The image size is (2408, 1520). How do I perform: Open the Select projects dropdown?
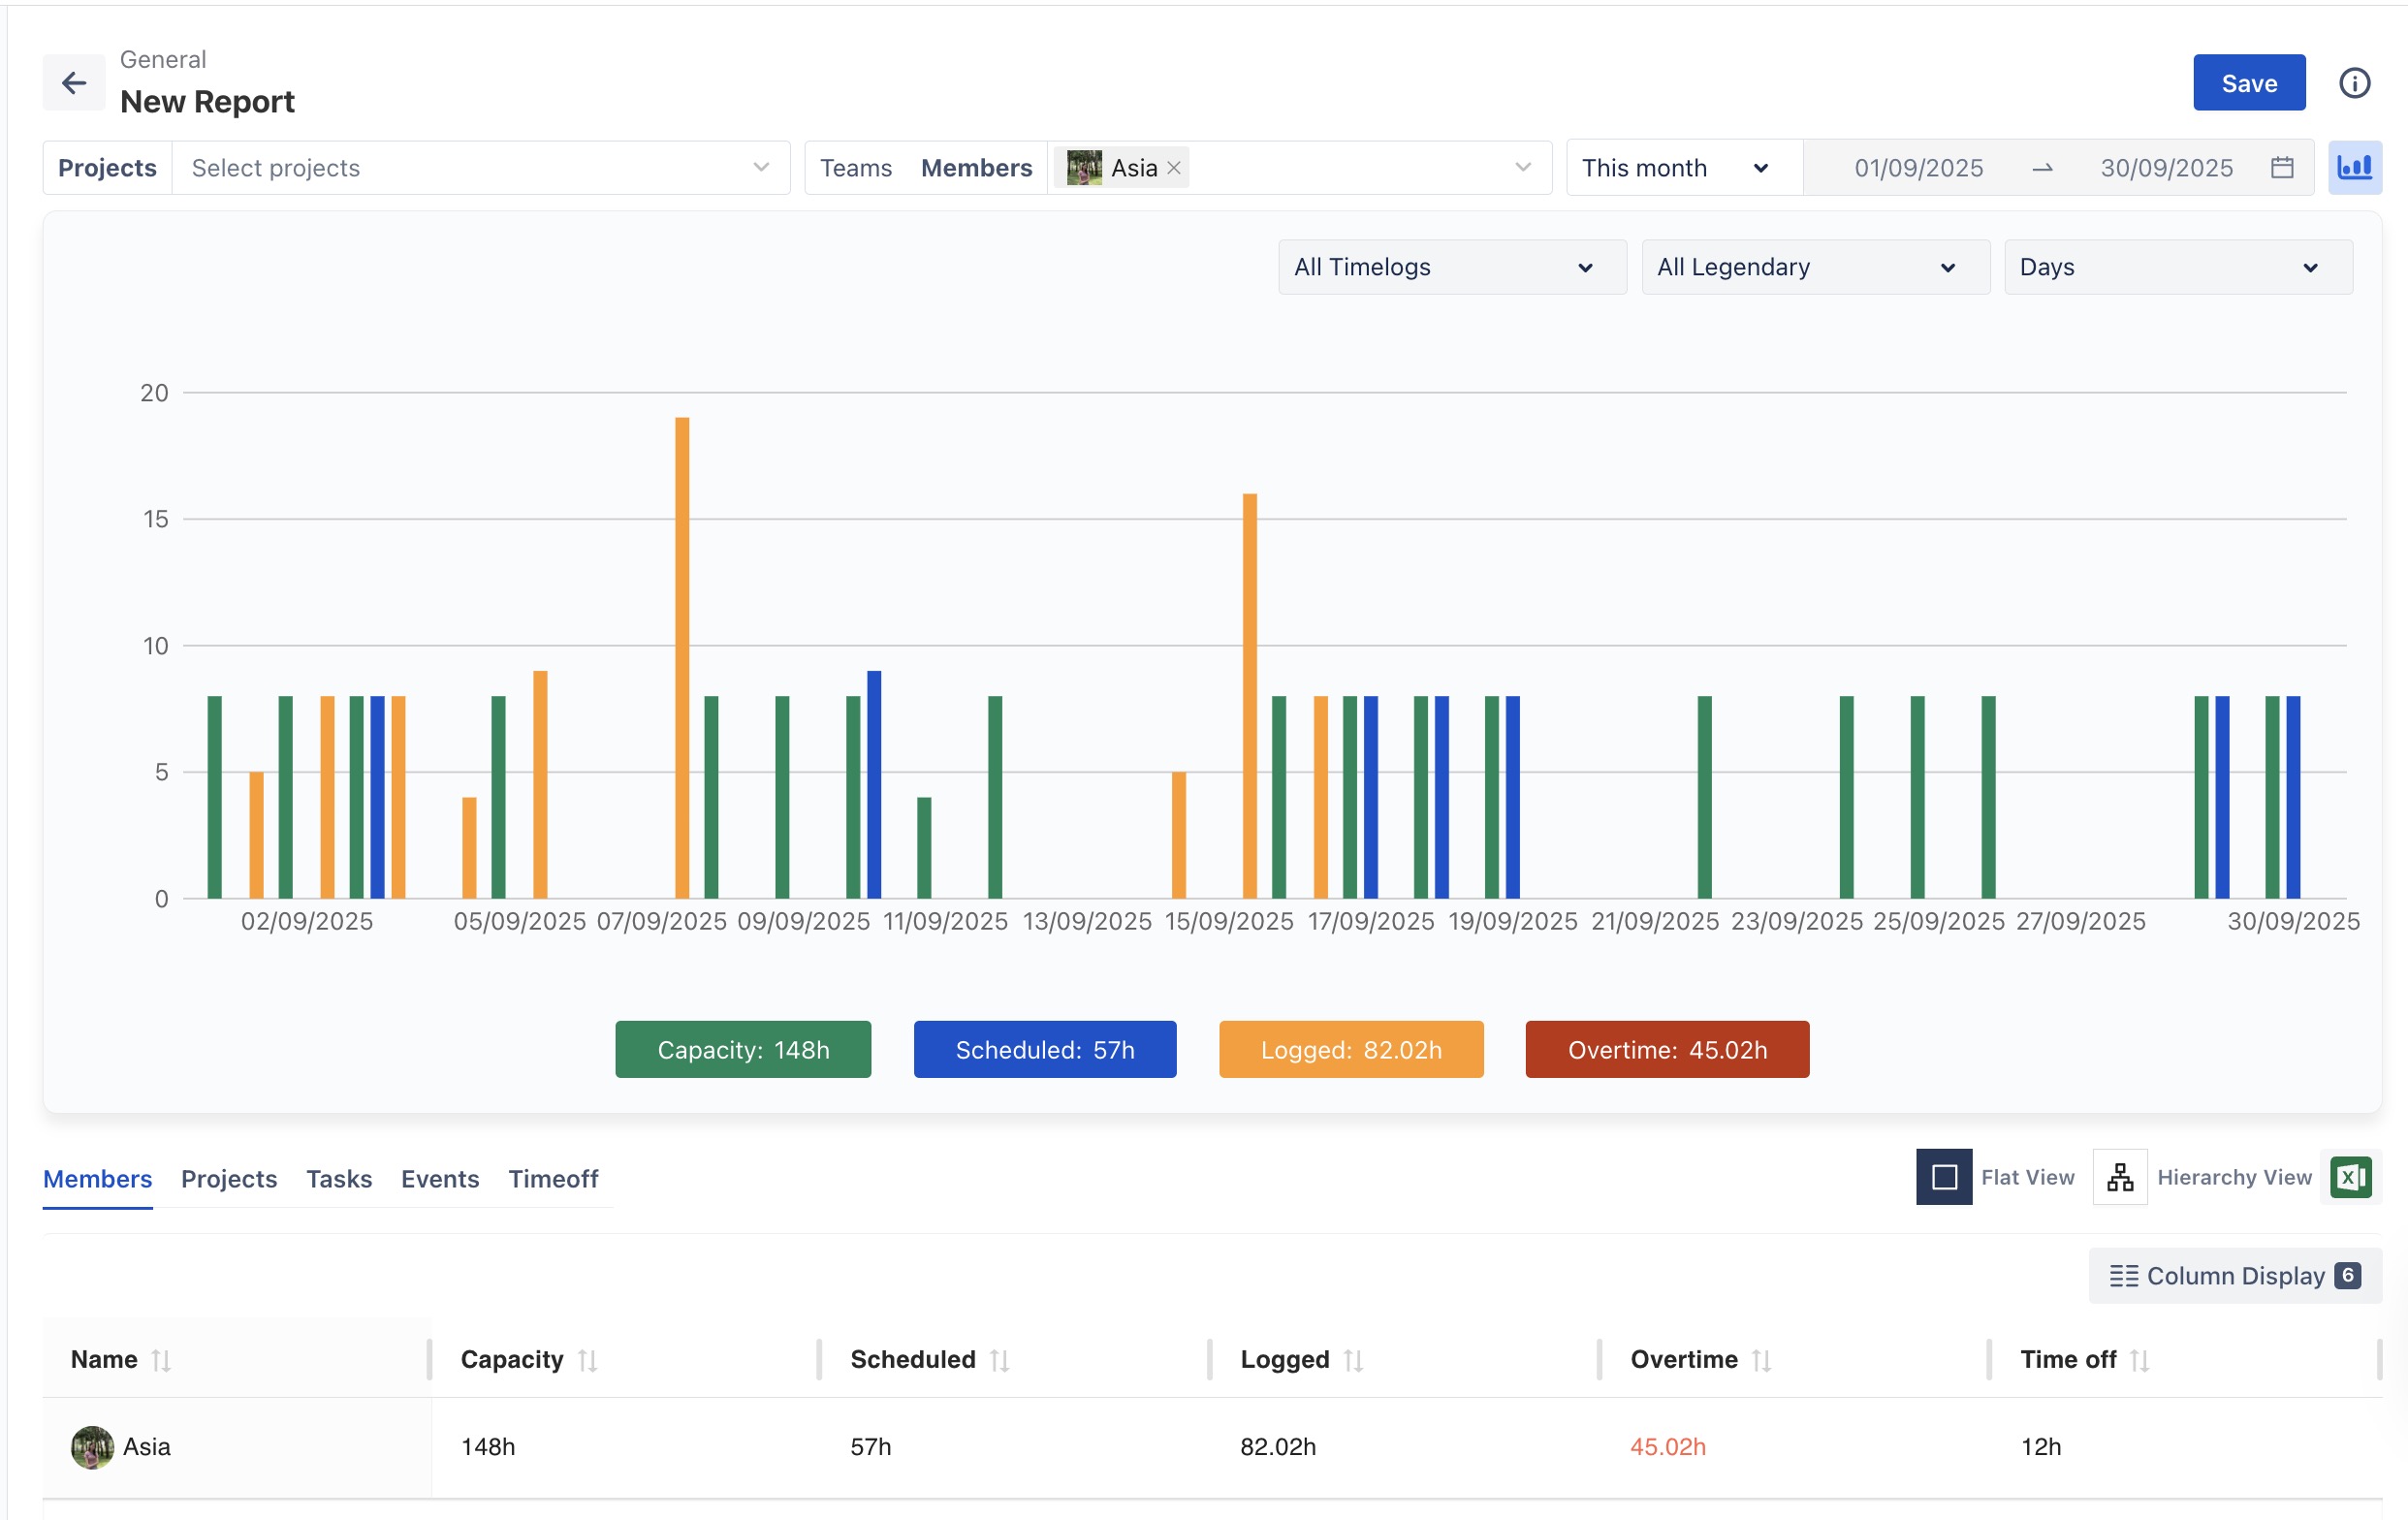(480, 168)
